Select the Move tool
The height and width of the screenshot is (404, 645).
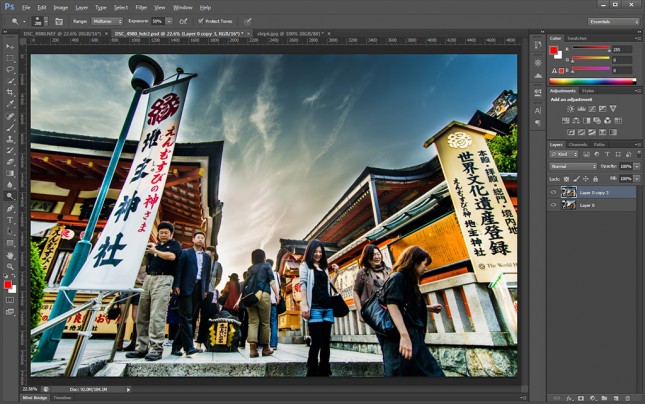click(x=10, y=46)
